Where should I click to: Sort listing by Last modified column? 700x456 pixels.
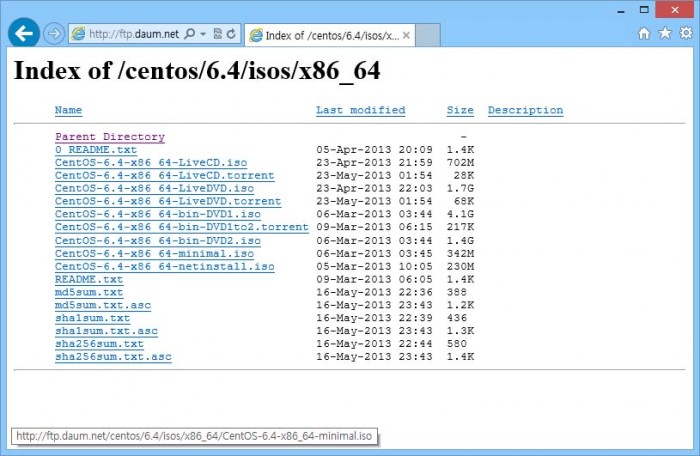tap(361, 110)
